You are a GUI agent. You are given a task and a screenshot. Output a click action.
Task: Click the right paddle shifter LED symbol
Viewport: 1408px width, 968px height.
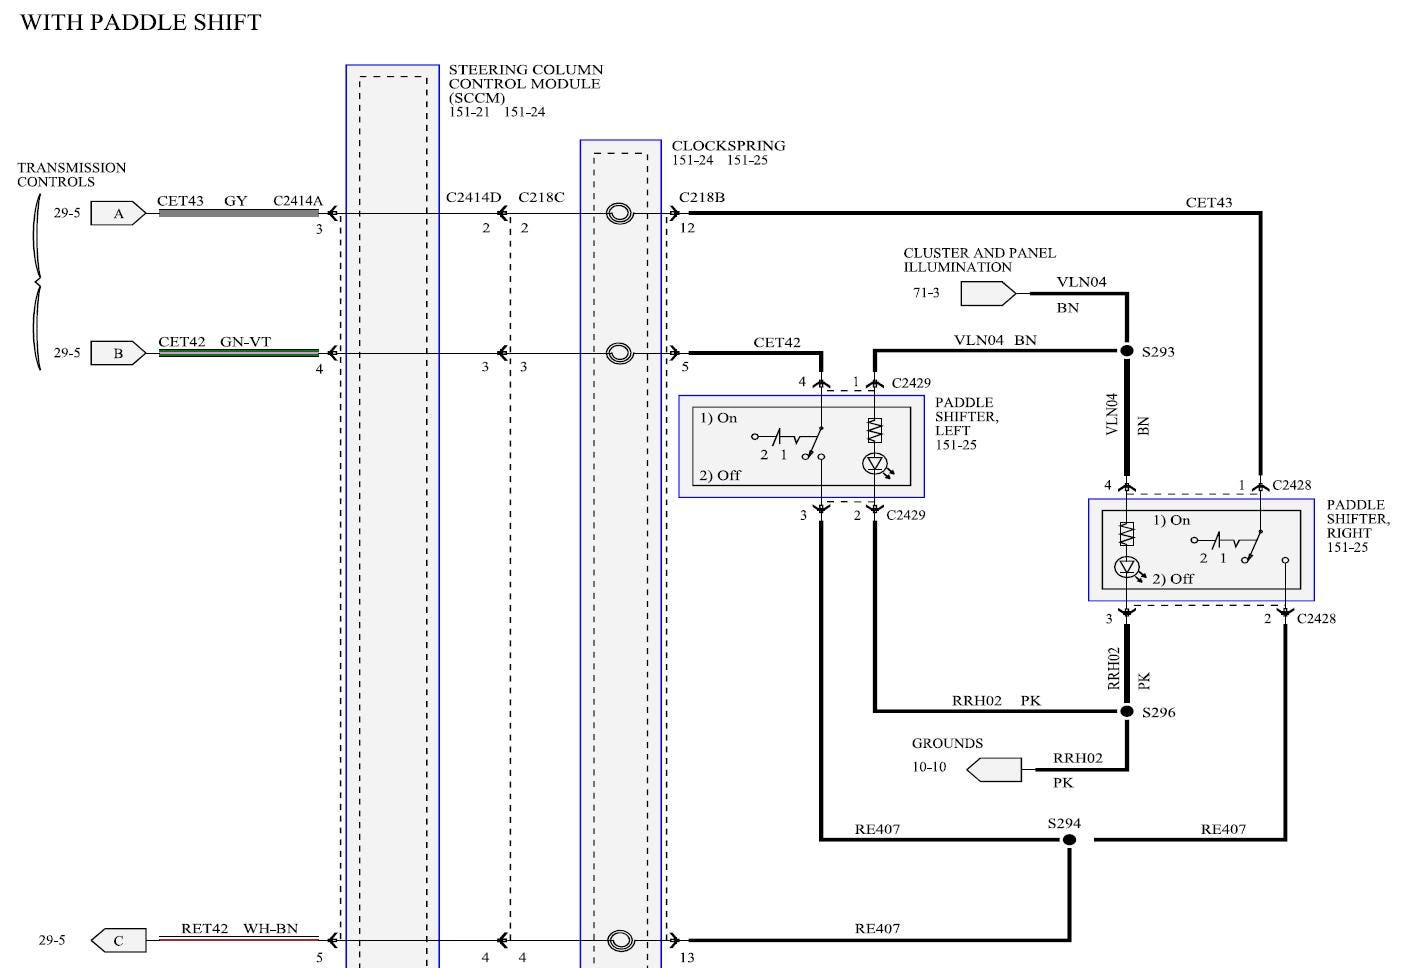click(1128, 567)
